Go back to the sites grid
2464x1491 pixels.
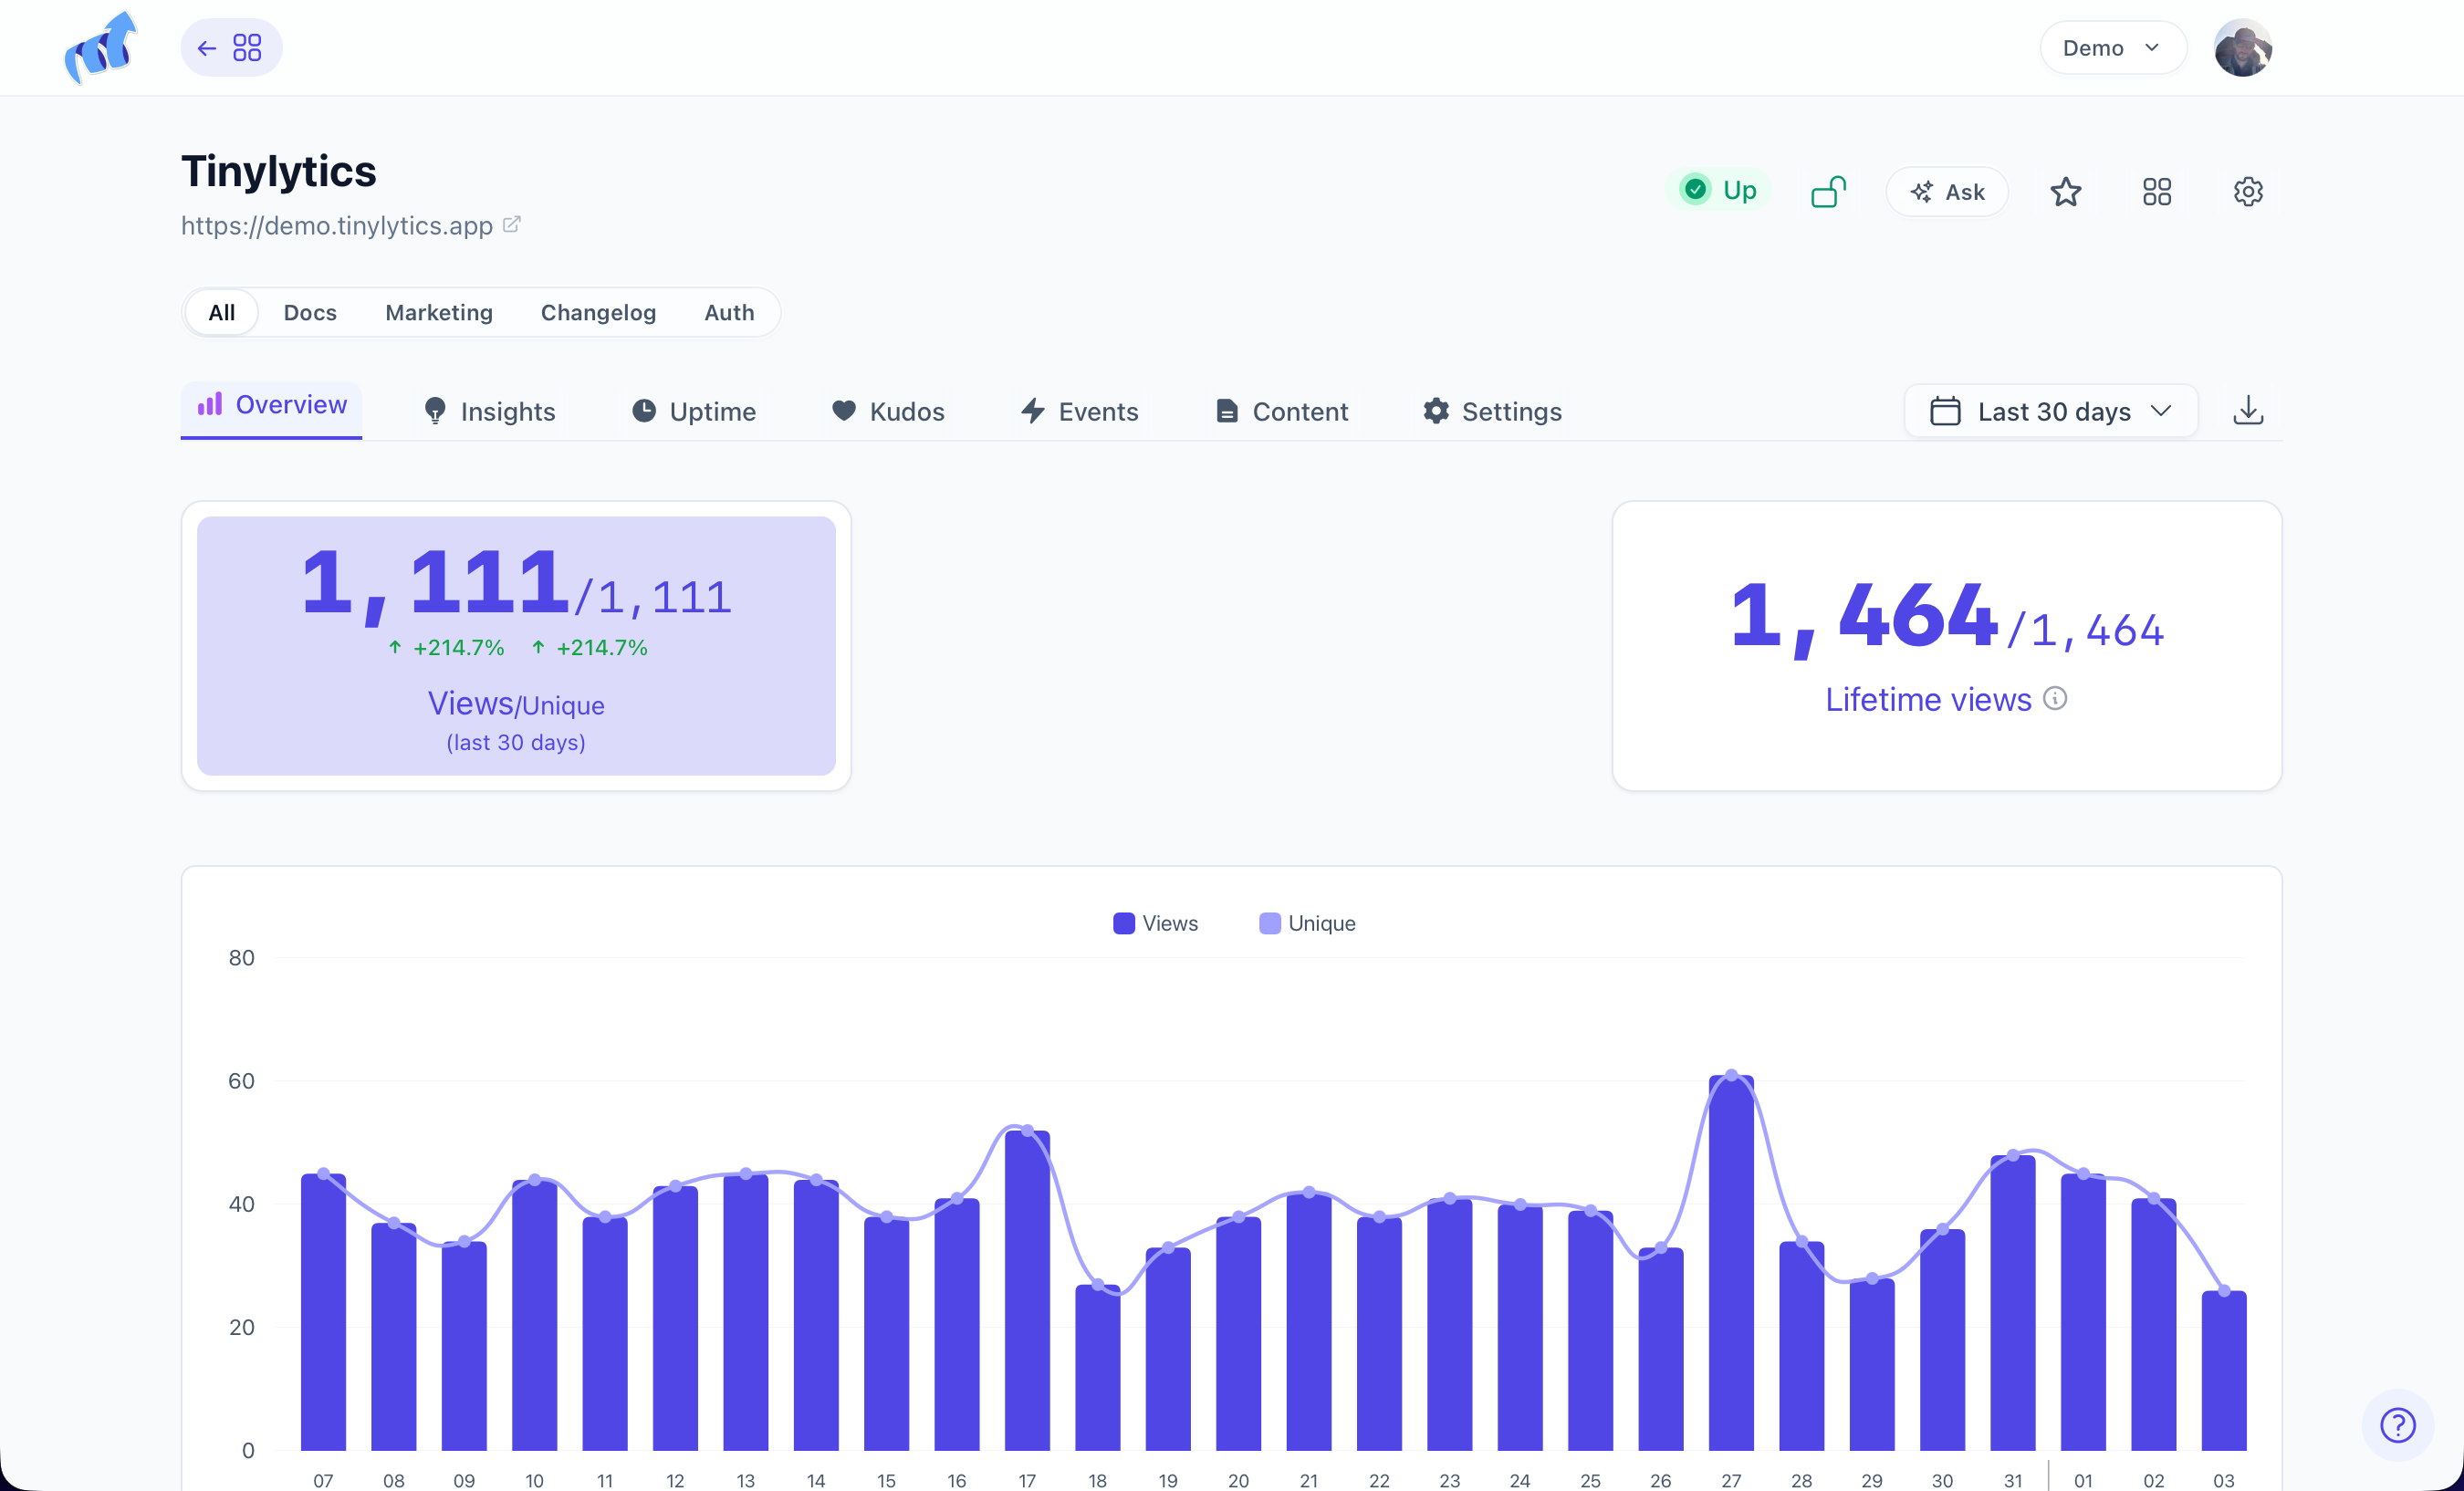click(x=231, y=48)
